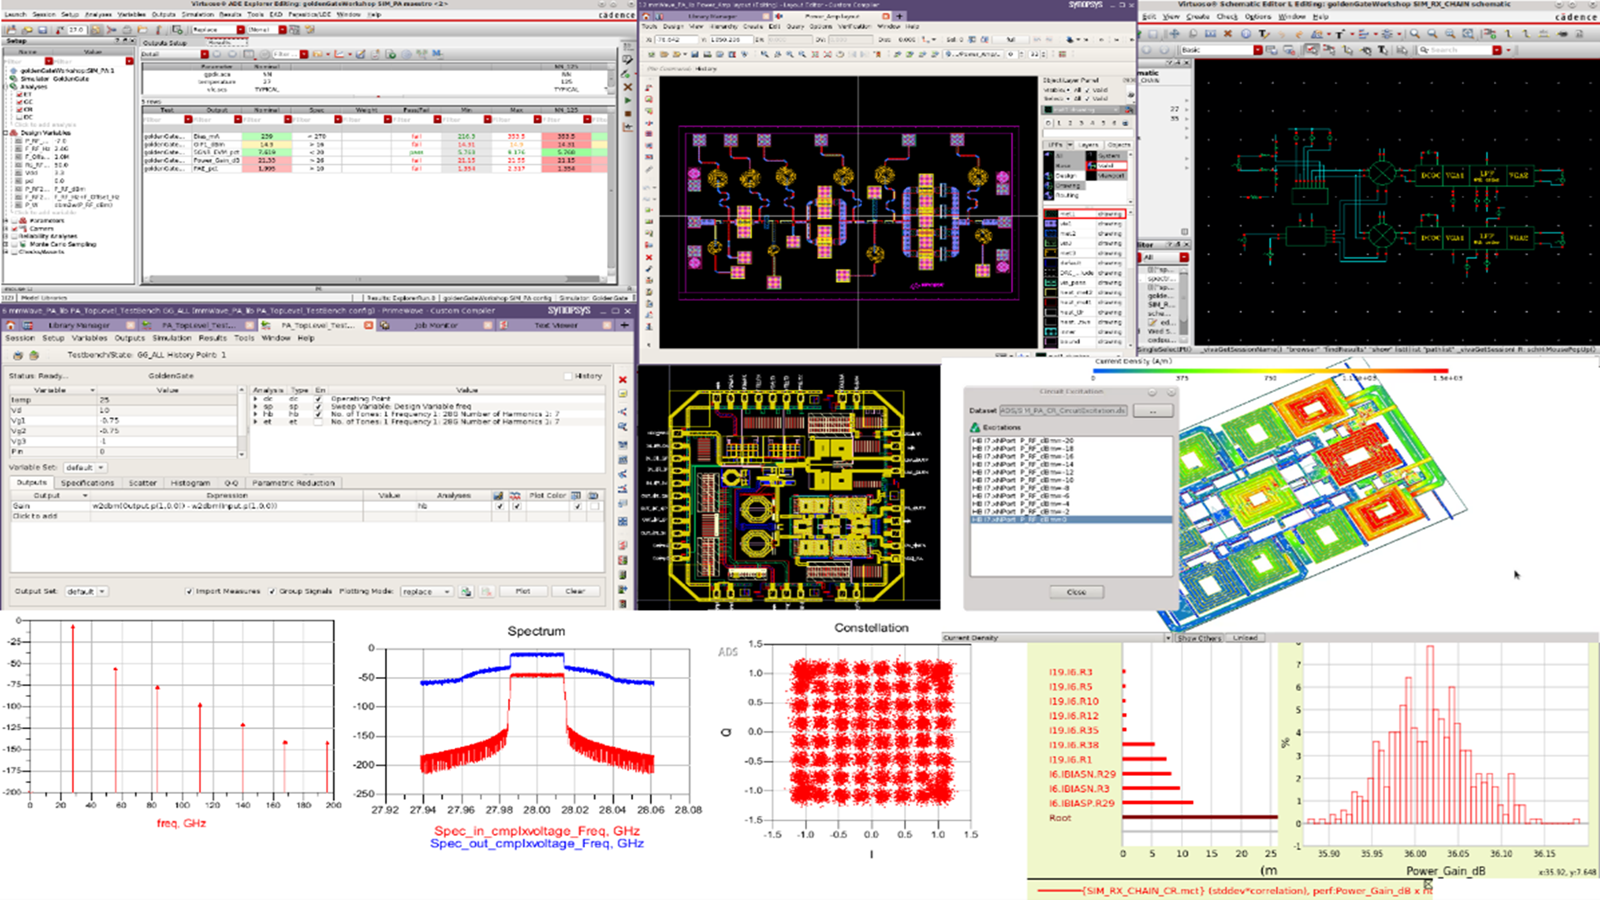Viewport: 1600px width, 900px height.
Task: Click the red X icon in PrimeWave side toolbar
Action: [x=623, y=380]
